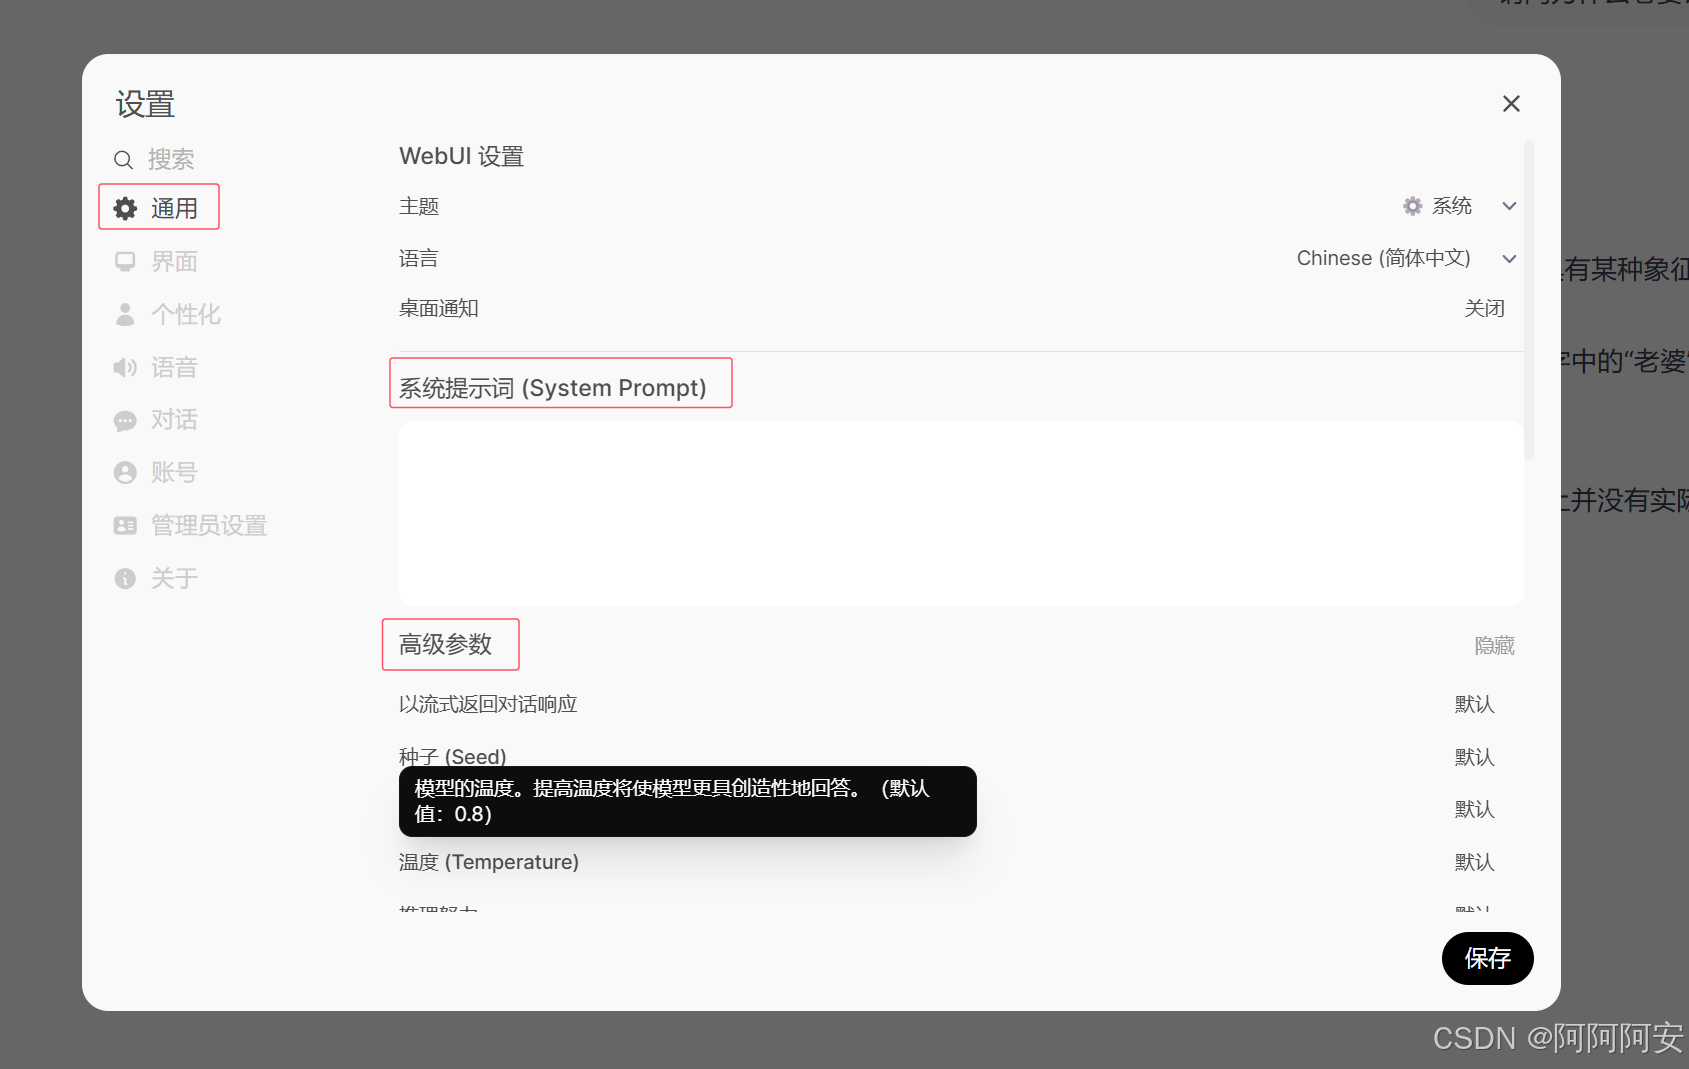Toggle 以流式返回对话响应 from 默认
Viewport: 1689px width, 1069px height.
point(1474,704)
